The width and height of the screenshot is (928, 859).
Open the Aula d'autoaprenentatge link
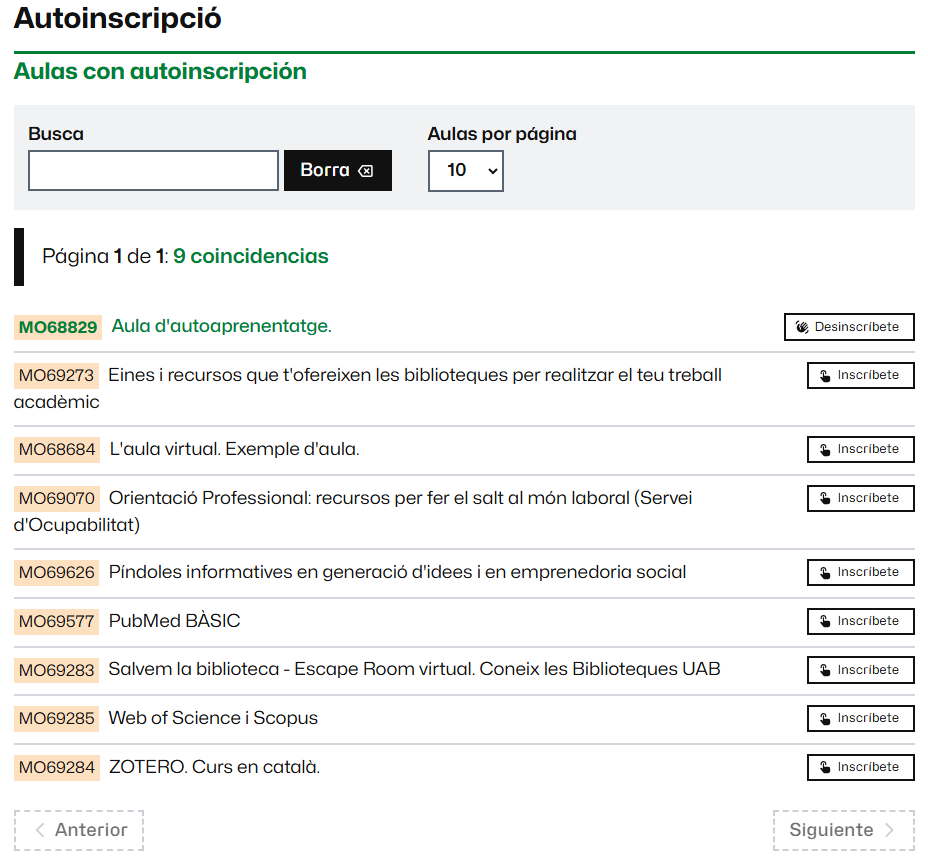[x=221, y=326]
